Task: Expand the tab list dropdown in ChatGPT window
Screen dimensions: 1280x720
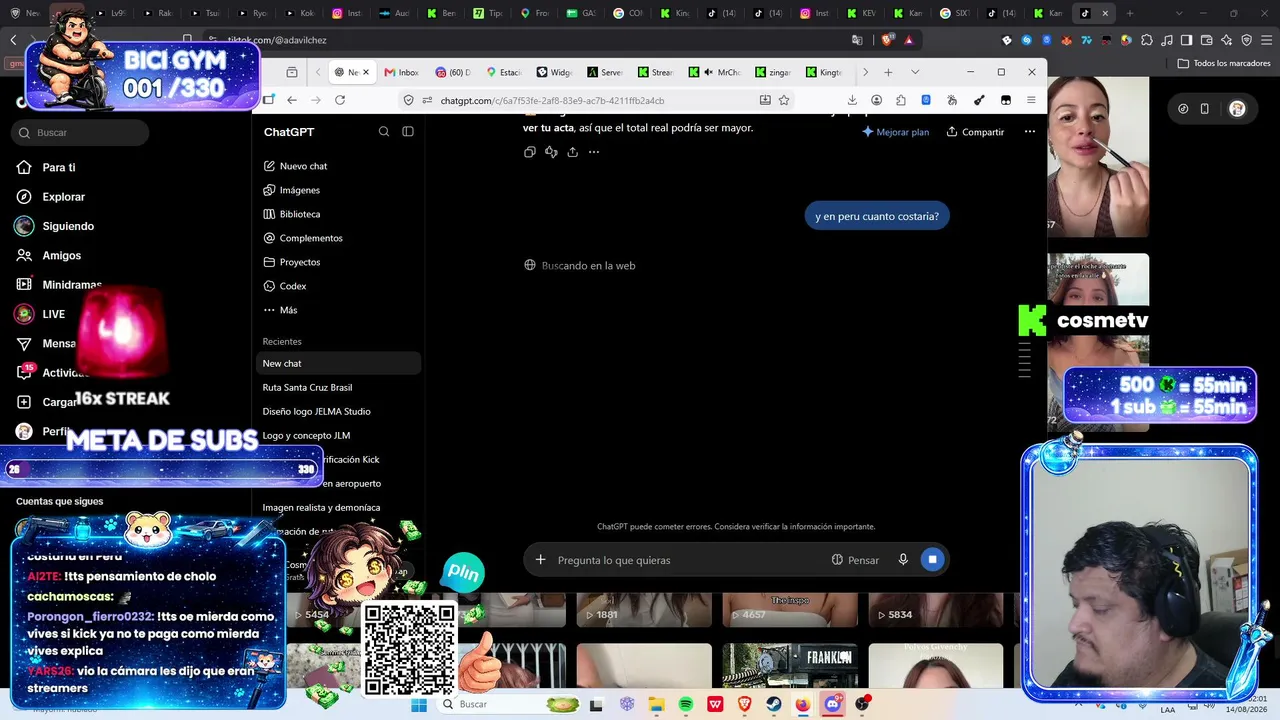Action: (x=914, y=72)
